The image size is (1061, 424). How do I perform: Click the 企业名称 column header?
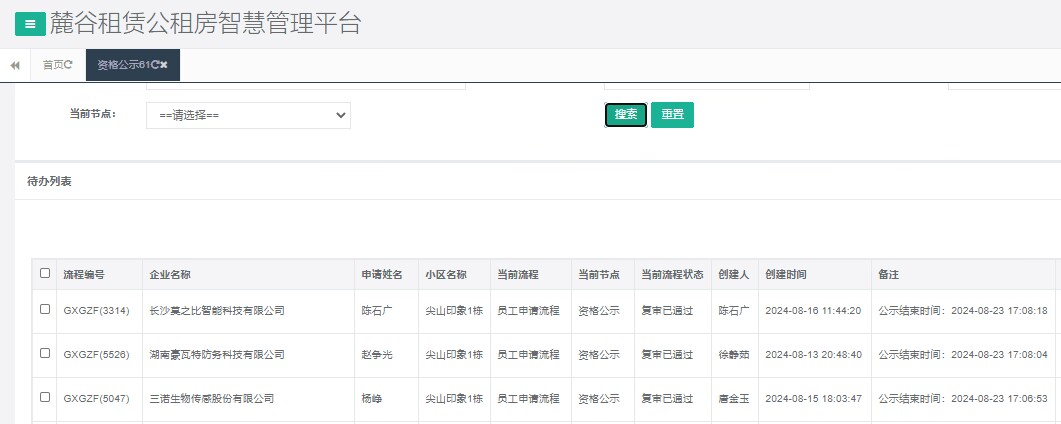click(170, 274)
